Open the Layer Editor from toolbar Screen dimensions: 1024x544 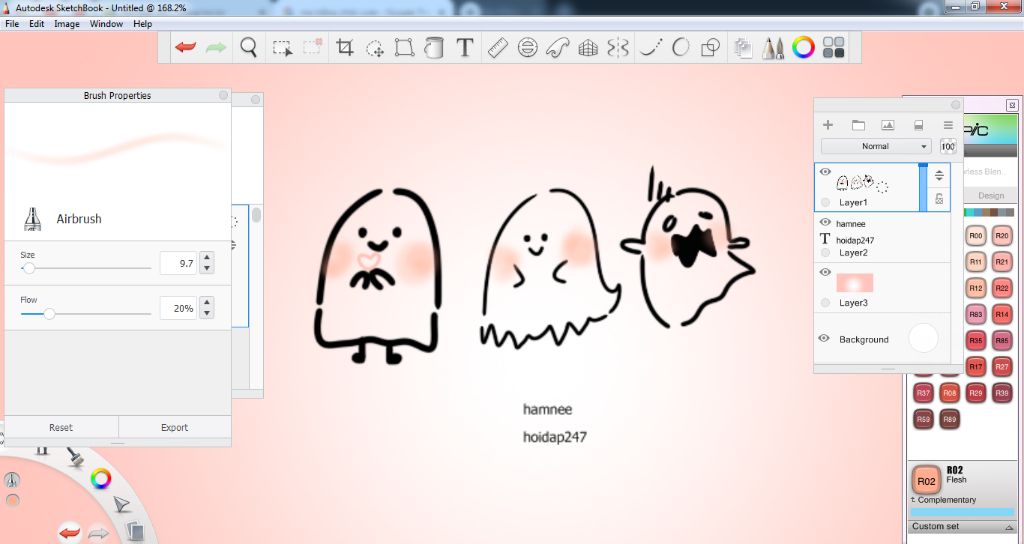[x=742, y=48]
